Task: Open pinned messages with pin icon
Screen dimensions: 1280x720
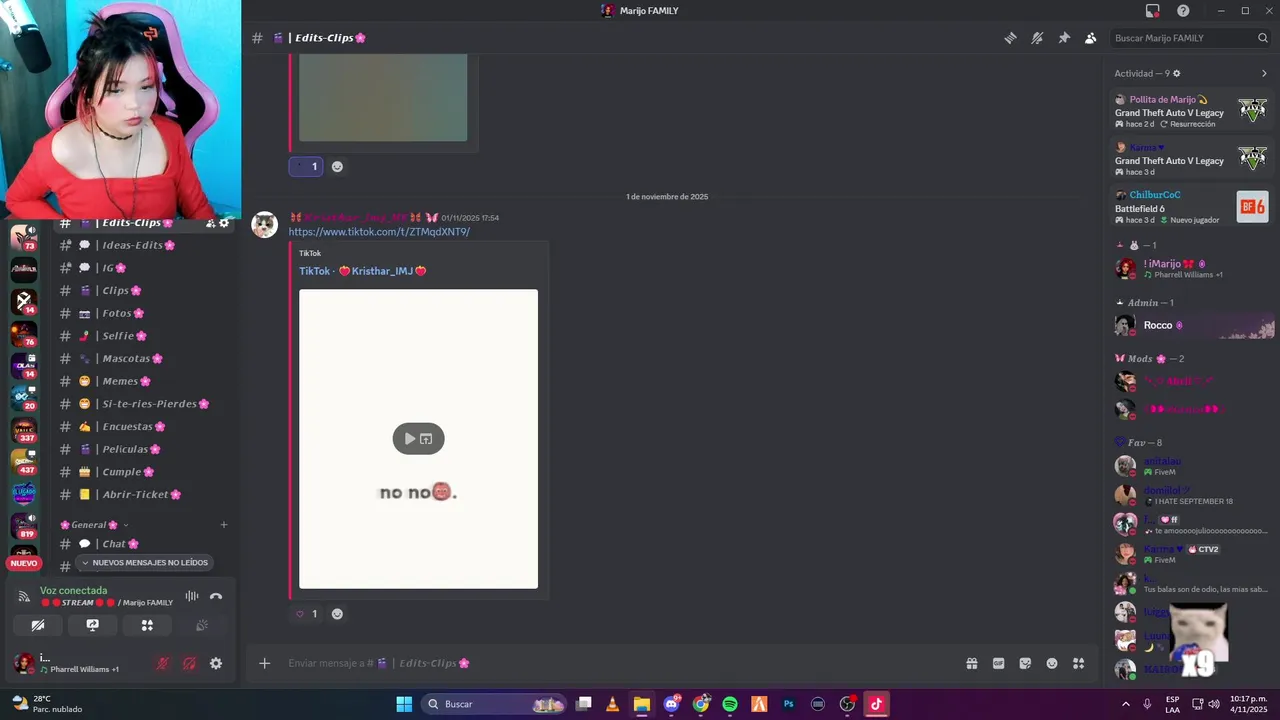Action: tap(1064, 38)
